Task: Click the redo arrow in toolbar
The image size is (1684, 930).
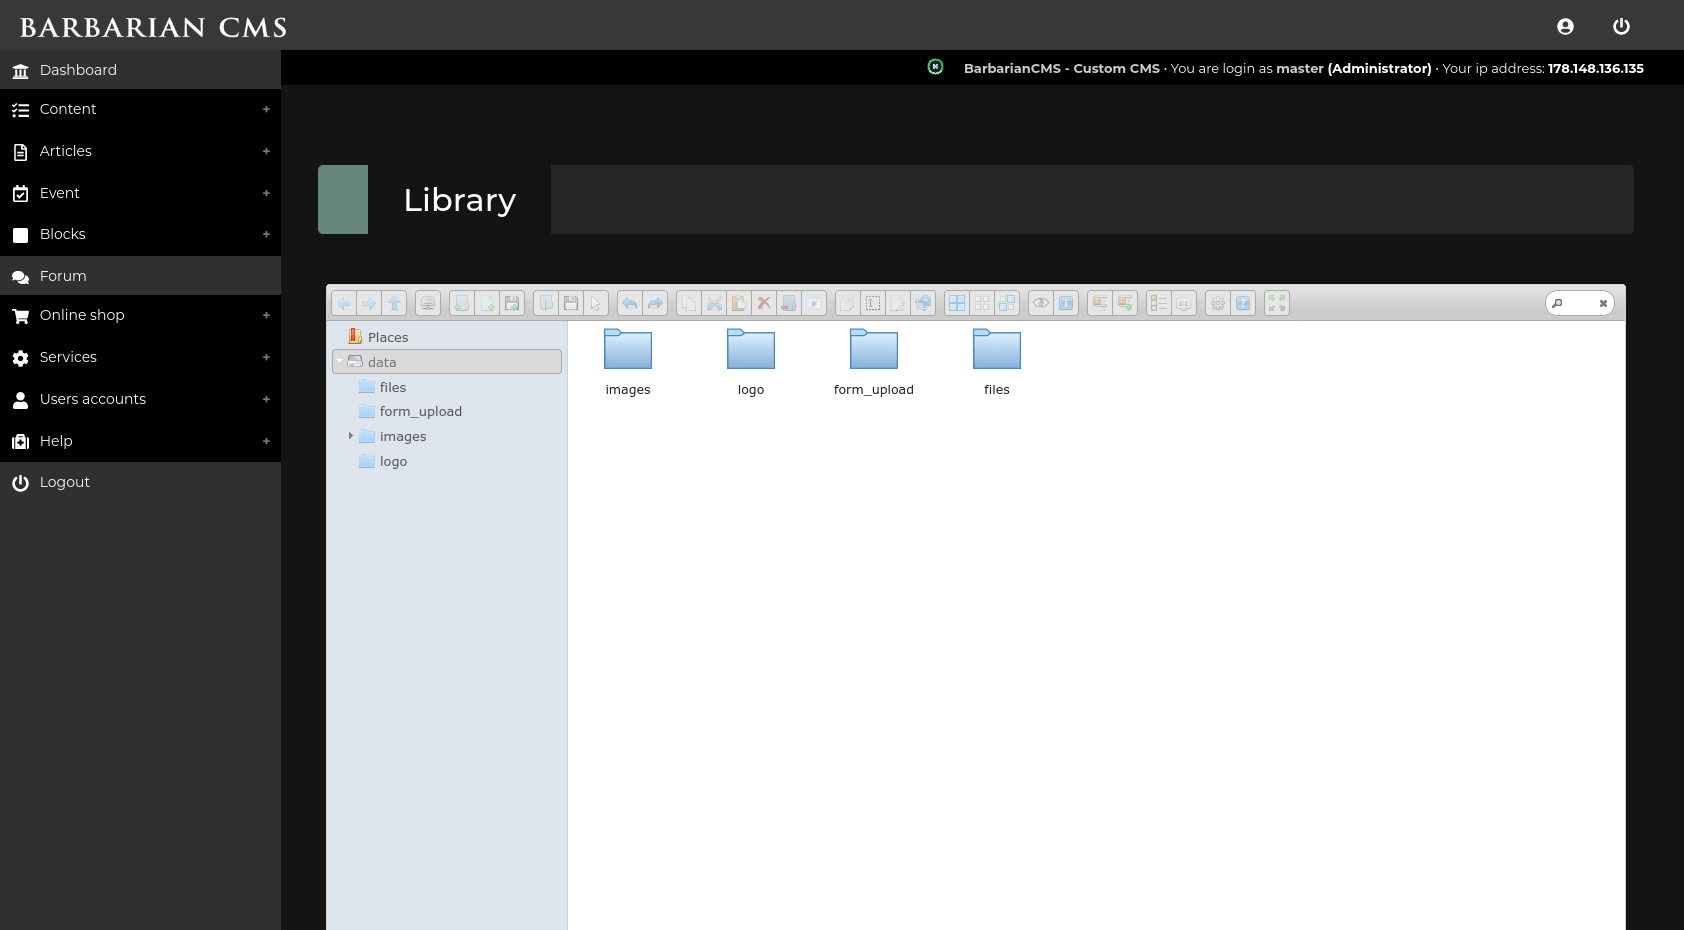Action: (655, 303)
